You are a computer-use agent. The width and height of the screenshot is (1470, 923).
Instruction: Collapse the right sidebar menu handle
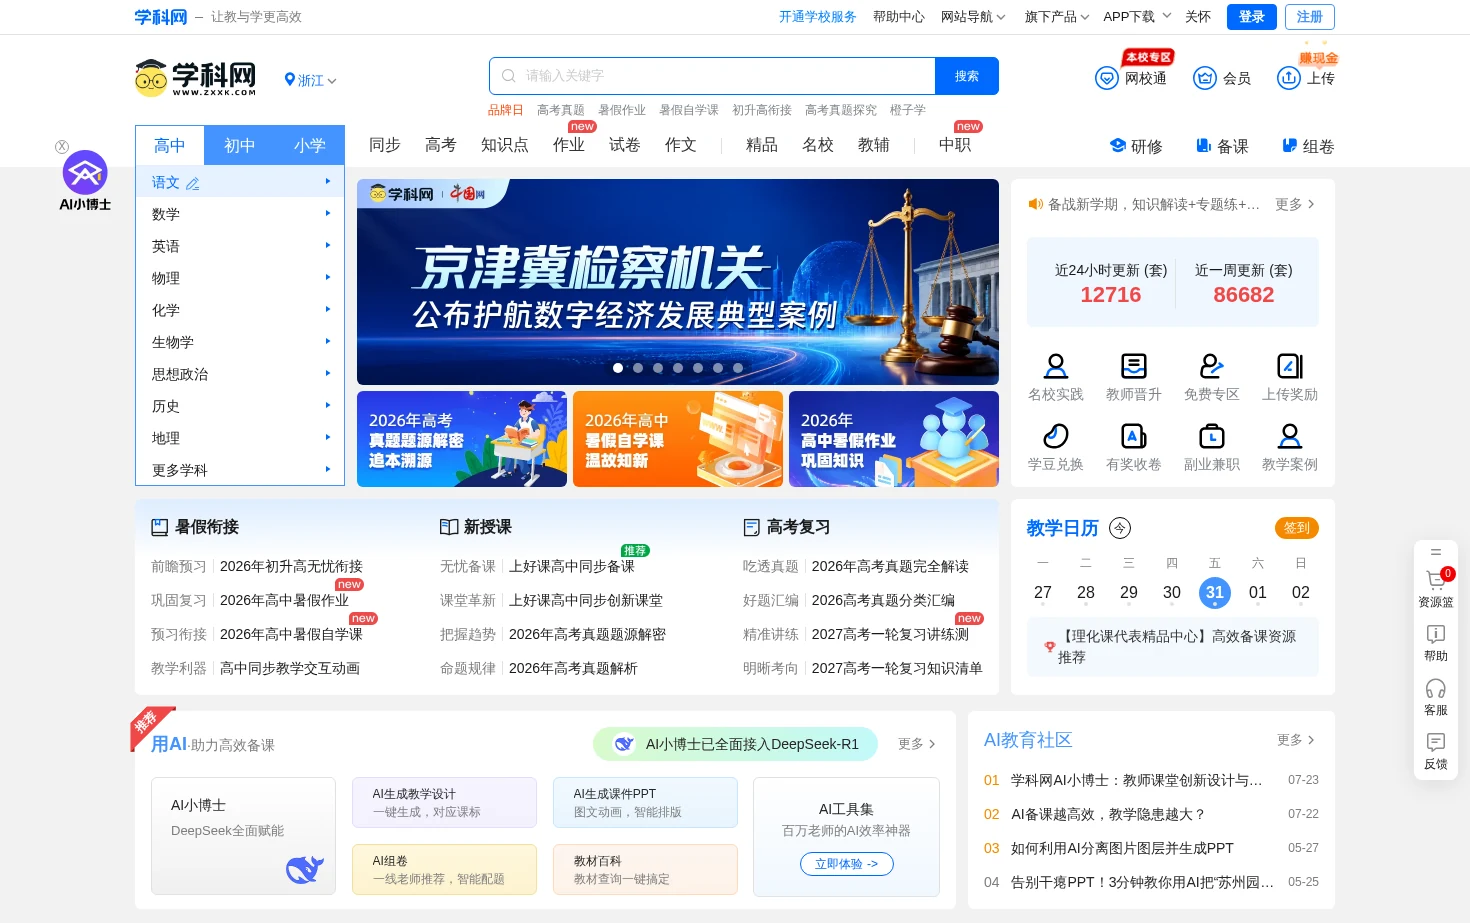[1436, 552]
